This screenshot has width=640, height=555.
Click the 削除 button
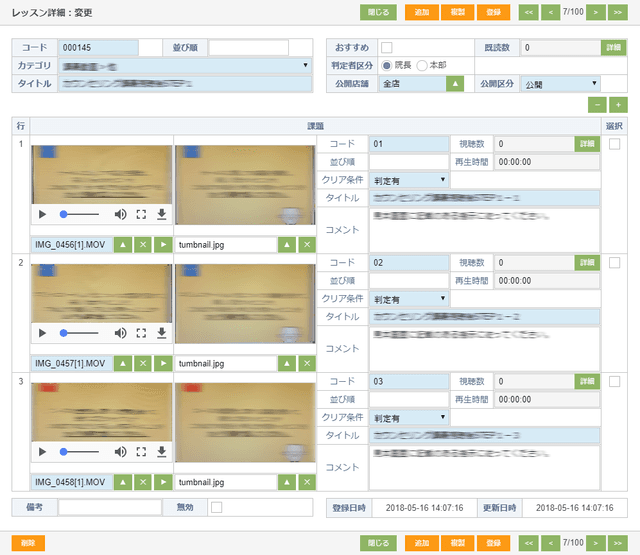[x=28, y=543]
